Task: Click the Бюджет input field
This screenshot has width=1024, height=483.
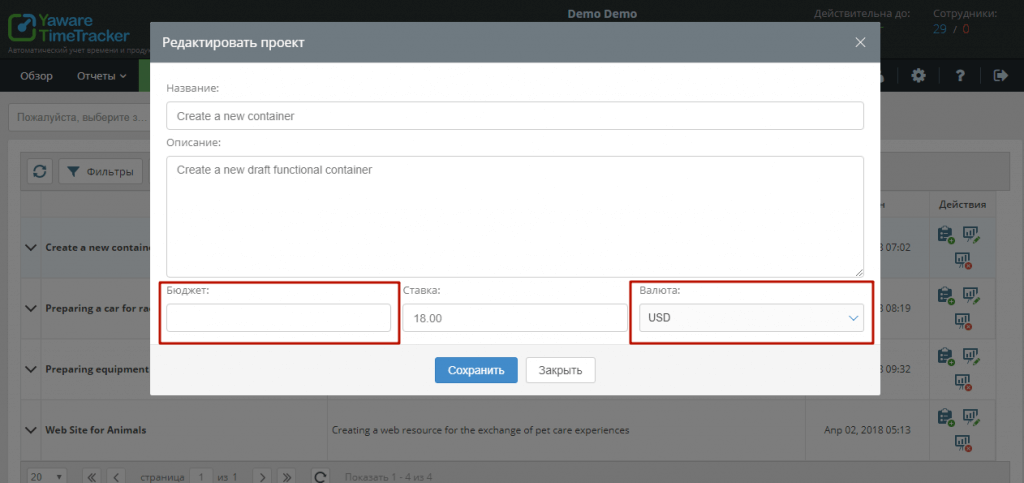Action: [278, 318]
